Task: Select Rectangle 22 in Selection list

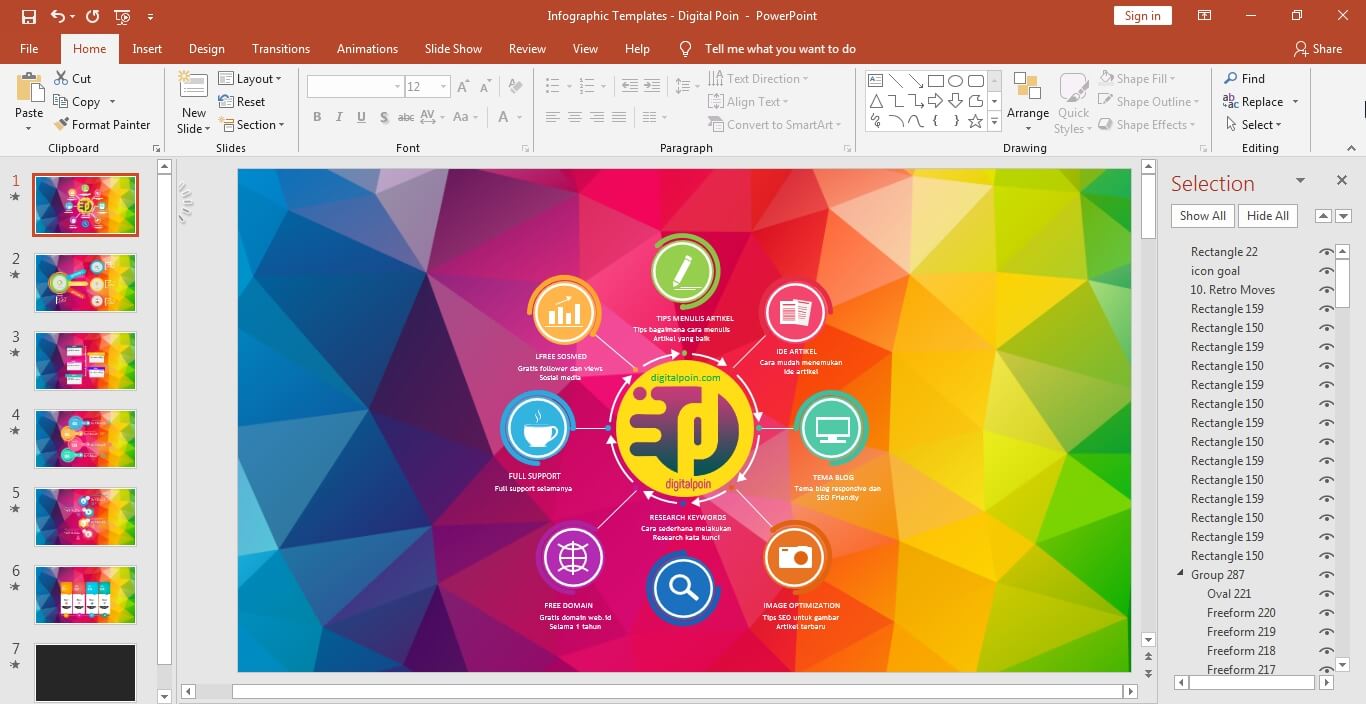Action: click(x=1224, y=252)
